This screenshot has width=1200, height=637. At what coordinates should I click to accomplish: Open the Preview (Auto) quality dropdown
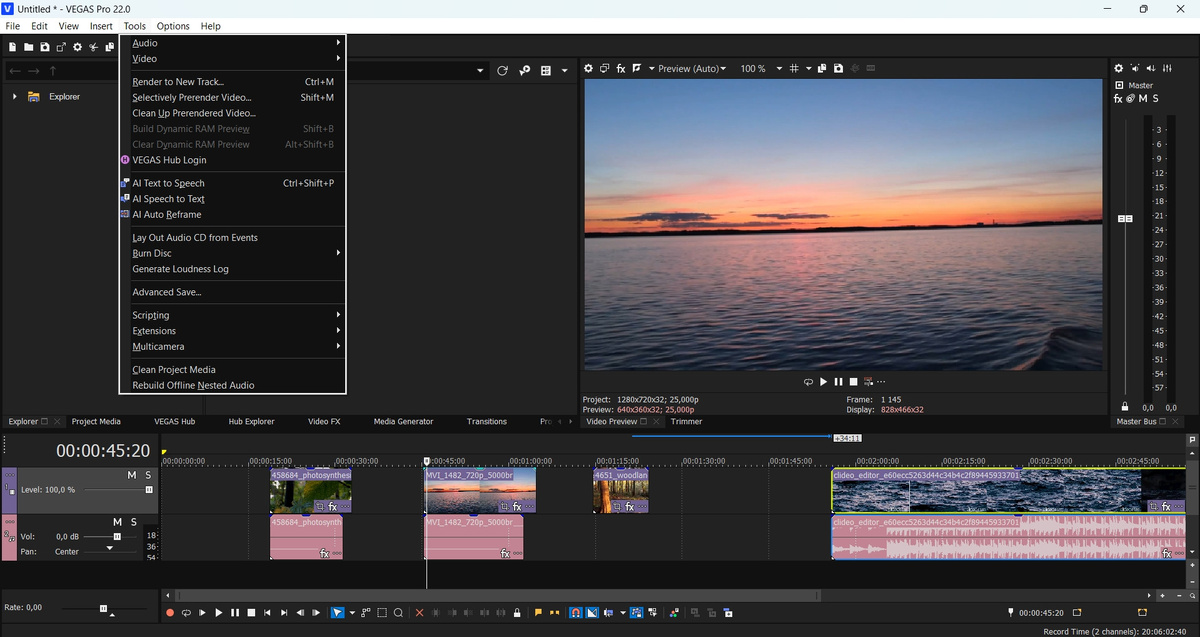click(688, 69)
